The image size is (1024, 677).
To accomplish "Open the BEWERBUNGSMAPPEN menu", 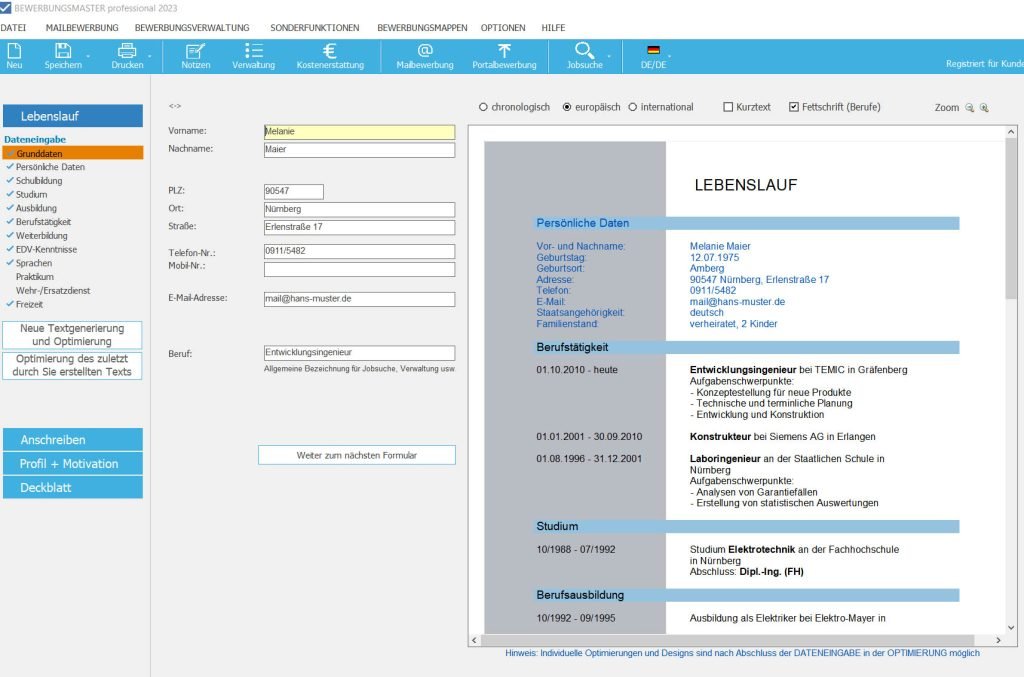I will pyautogui.click(x=422, y=27).
